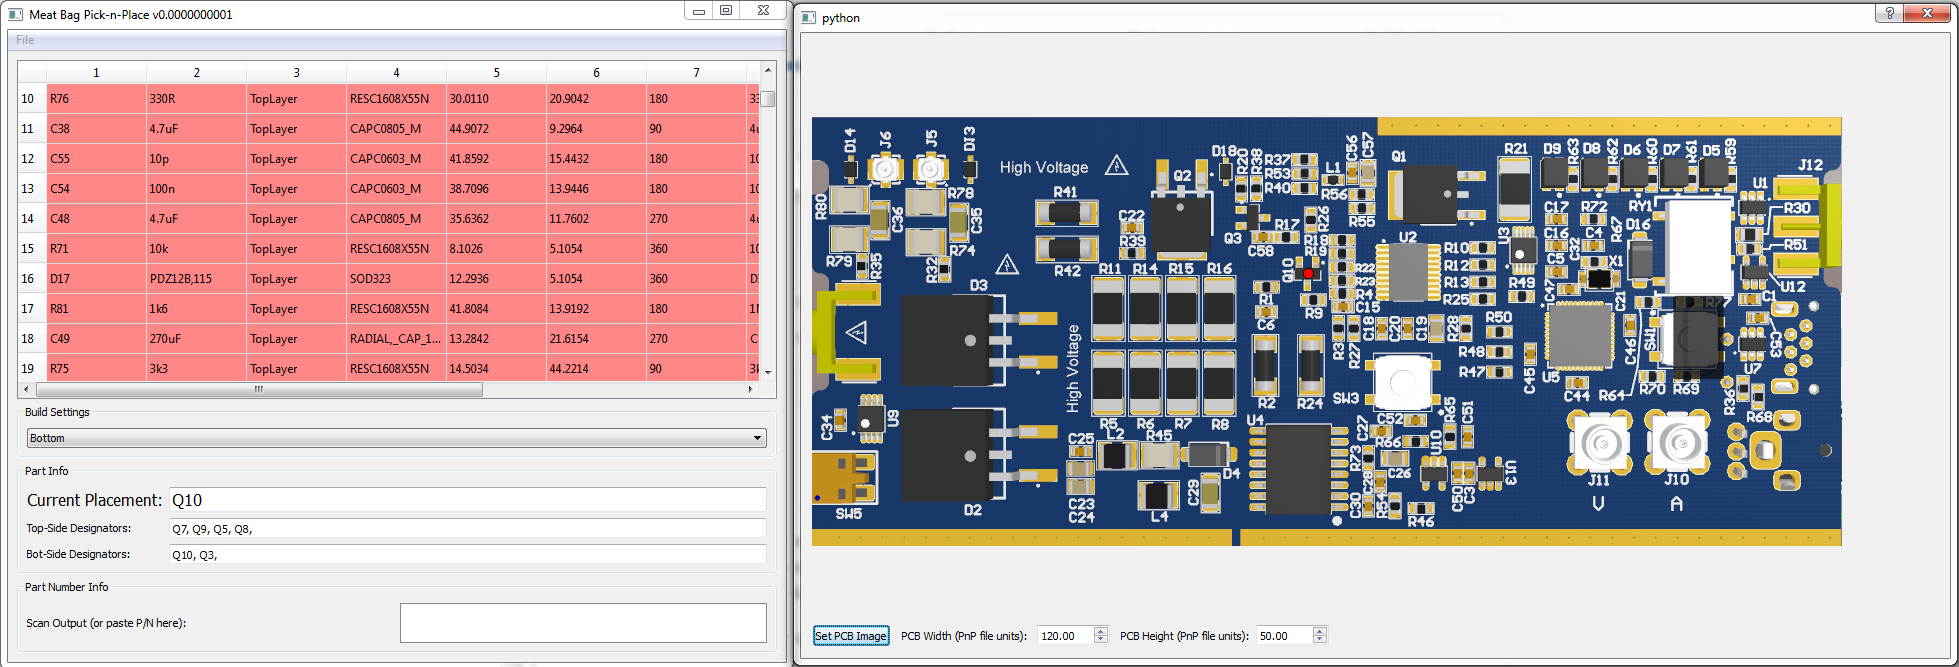
Task: Click the 1k6 value cell
Action: click(x=196, y=309)
